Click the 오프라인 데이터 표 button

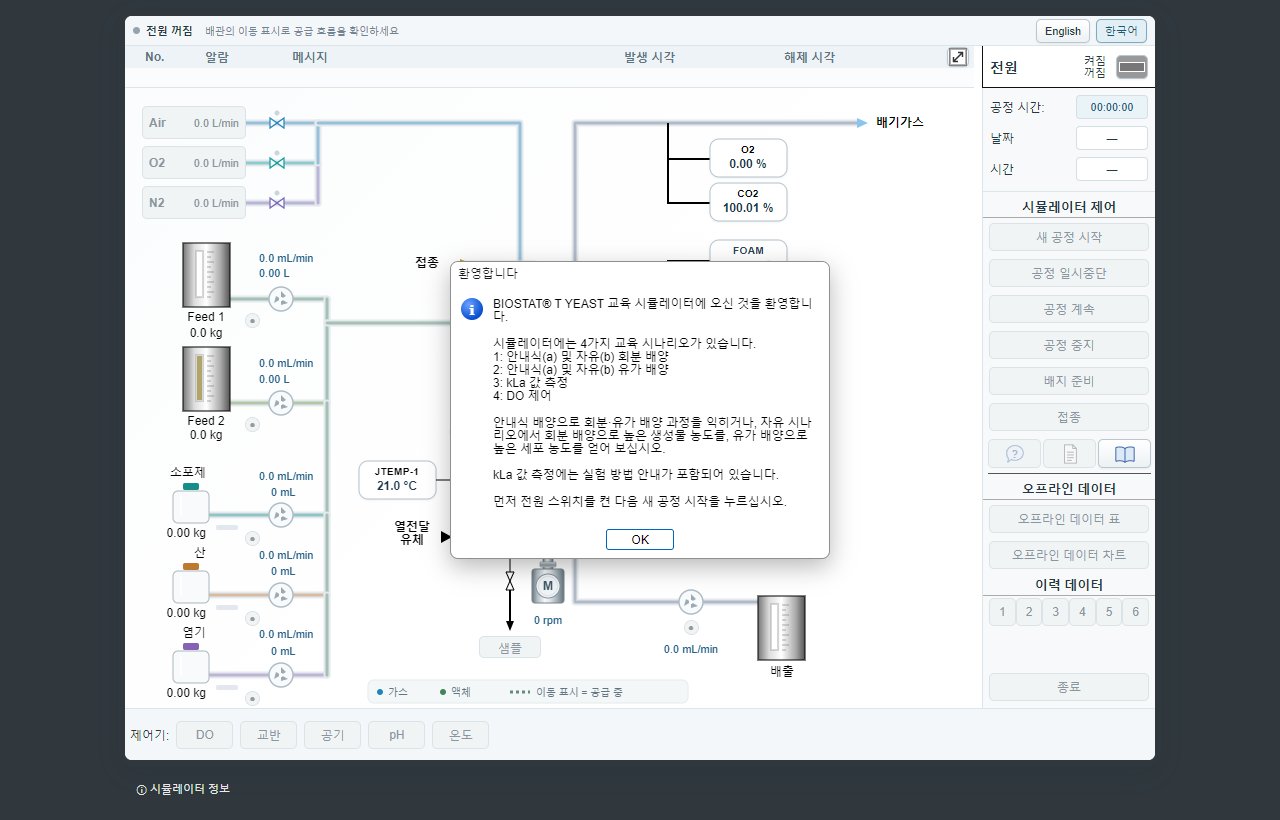[1069, 519]
